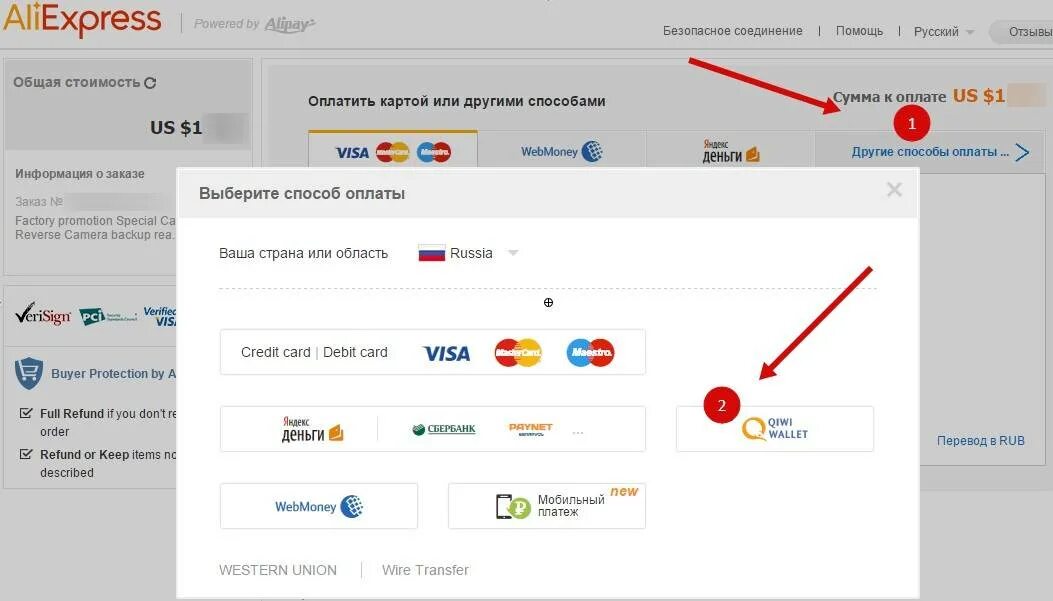
Task: Choose Яндекс Деньги in the dialog
Action: point(312,429)
